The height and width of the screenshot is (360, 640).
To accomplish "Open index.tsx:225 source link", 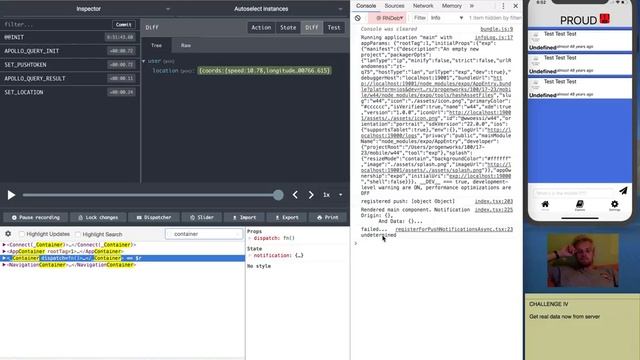I will 494,210.
